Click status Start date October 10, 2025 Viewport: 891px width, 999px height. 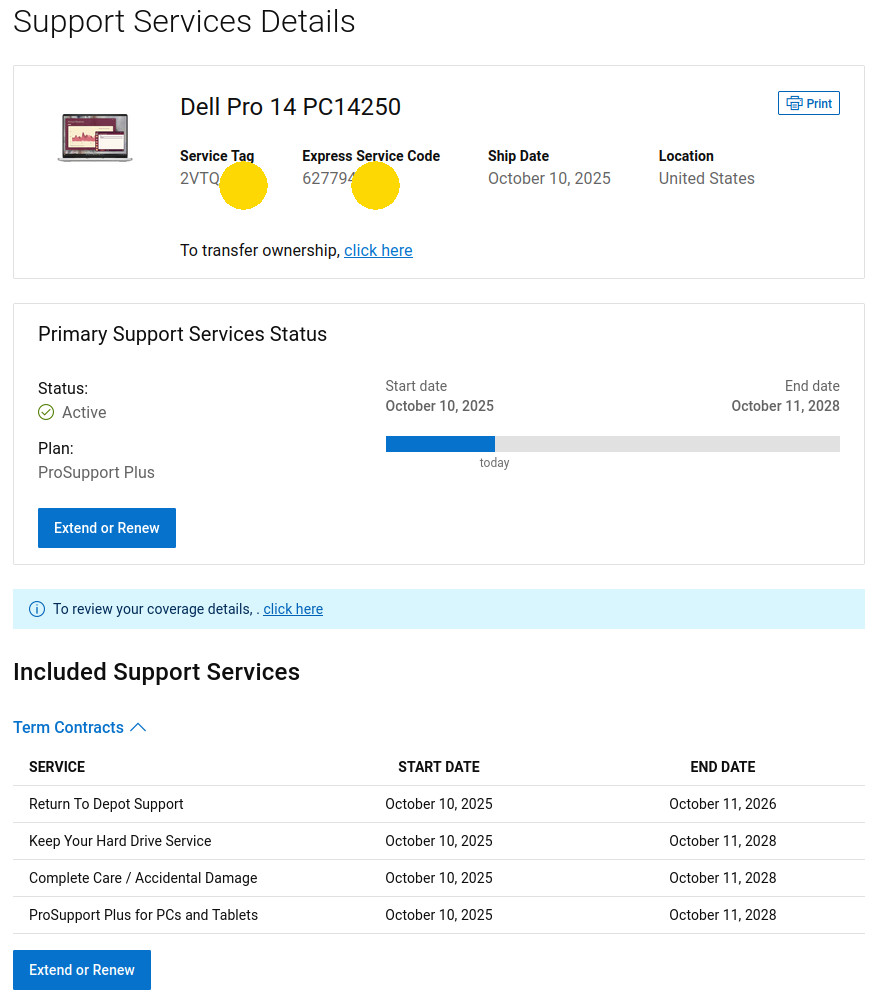439,406
